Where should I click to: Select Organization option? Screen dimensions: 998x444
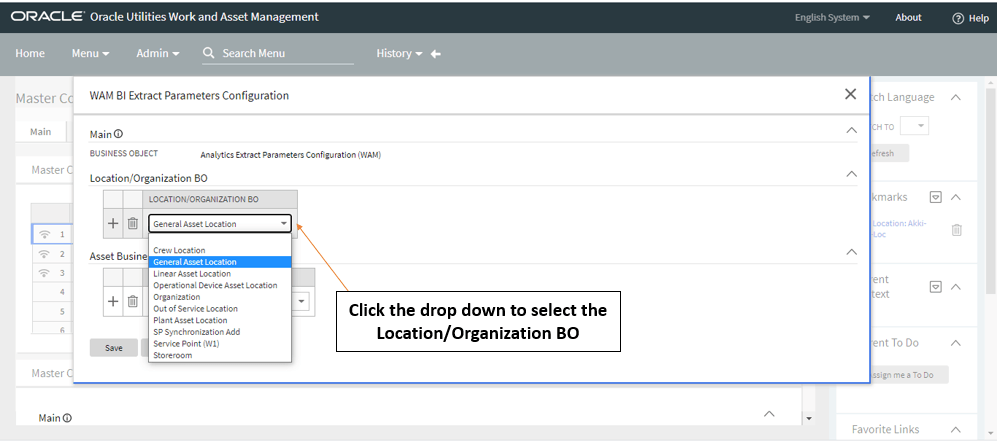tap(220, 296)
